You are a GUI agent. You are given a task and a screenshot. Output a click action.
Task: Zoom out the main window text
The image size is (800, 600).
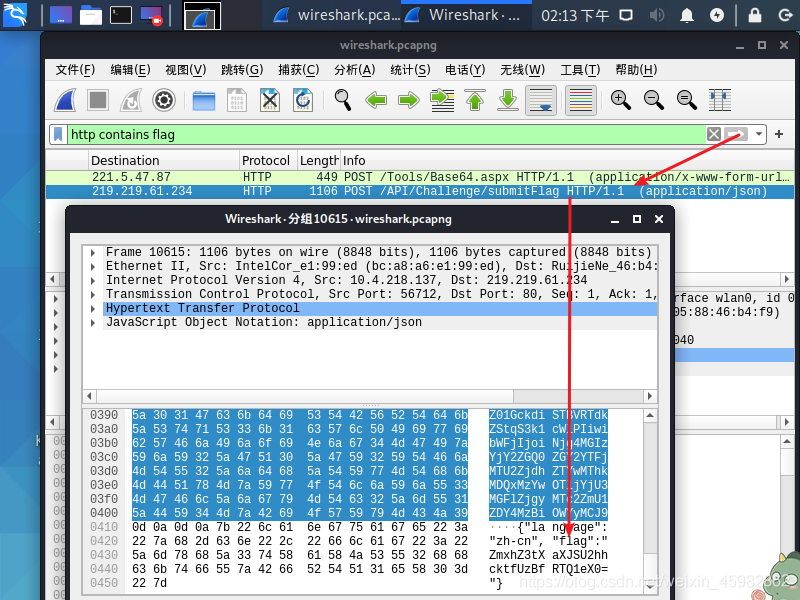pos(654,100)
